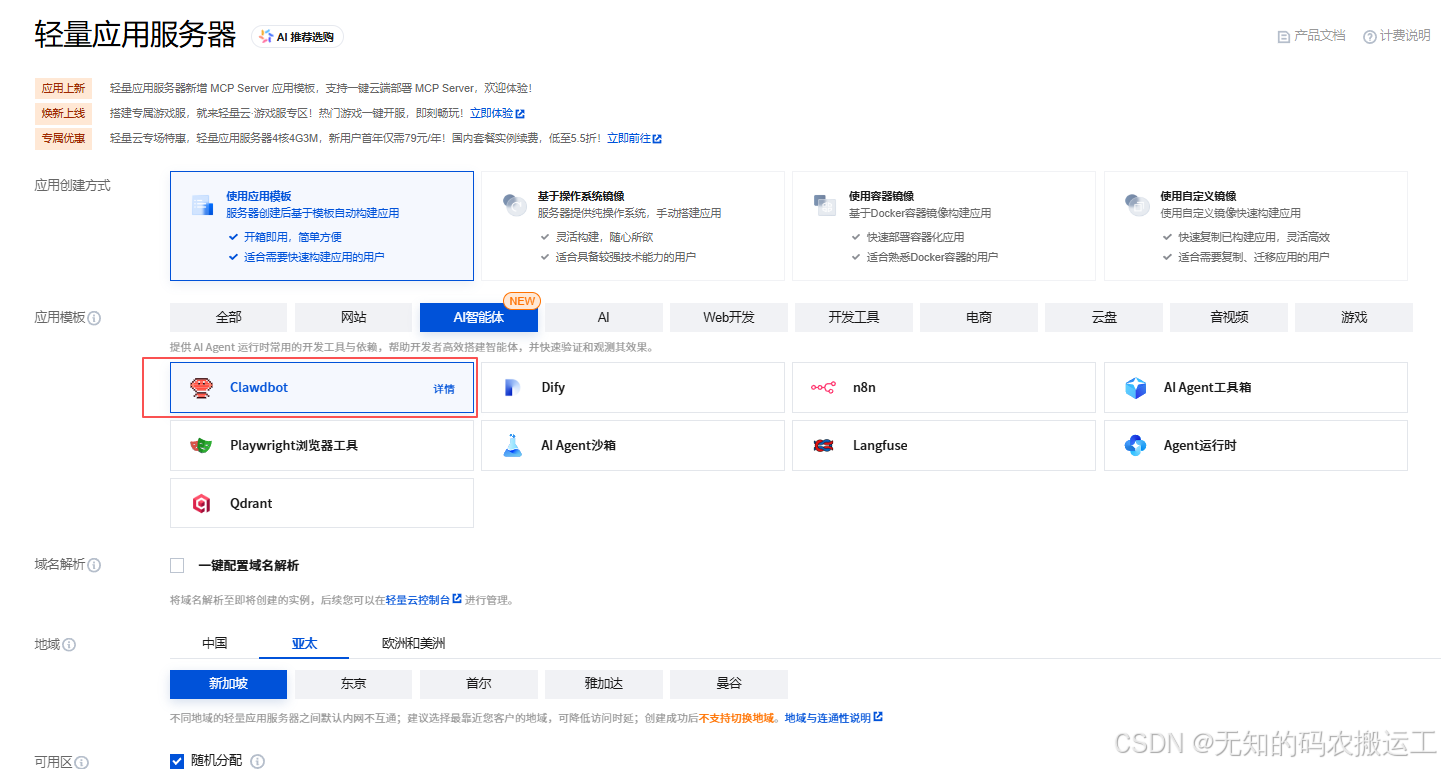Screen dimensions: 1441x769
Task: Switch to the 网站 template tab
Action: pos(353,317)
